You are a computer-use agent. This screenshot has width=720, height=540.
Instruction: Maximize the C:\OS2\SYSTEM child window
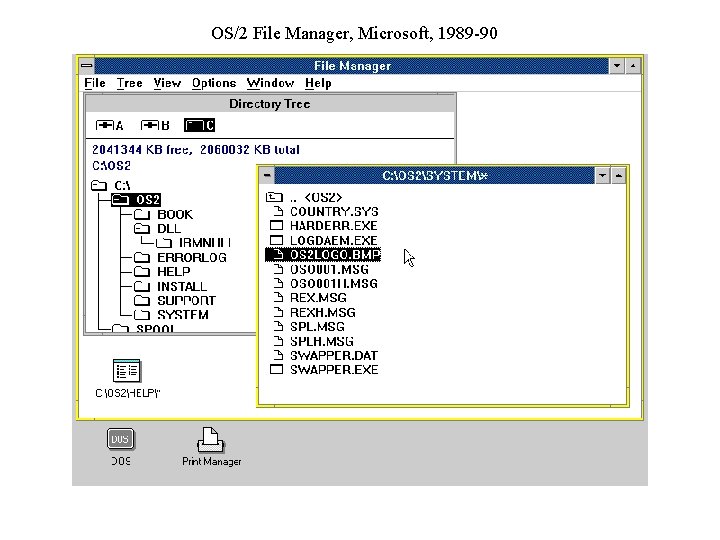click(619, 175)
